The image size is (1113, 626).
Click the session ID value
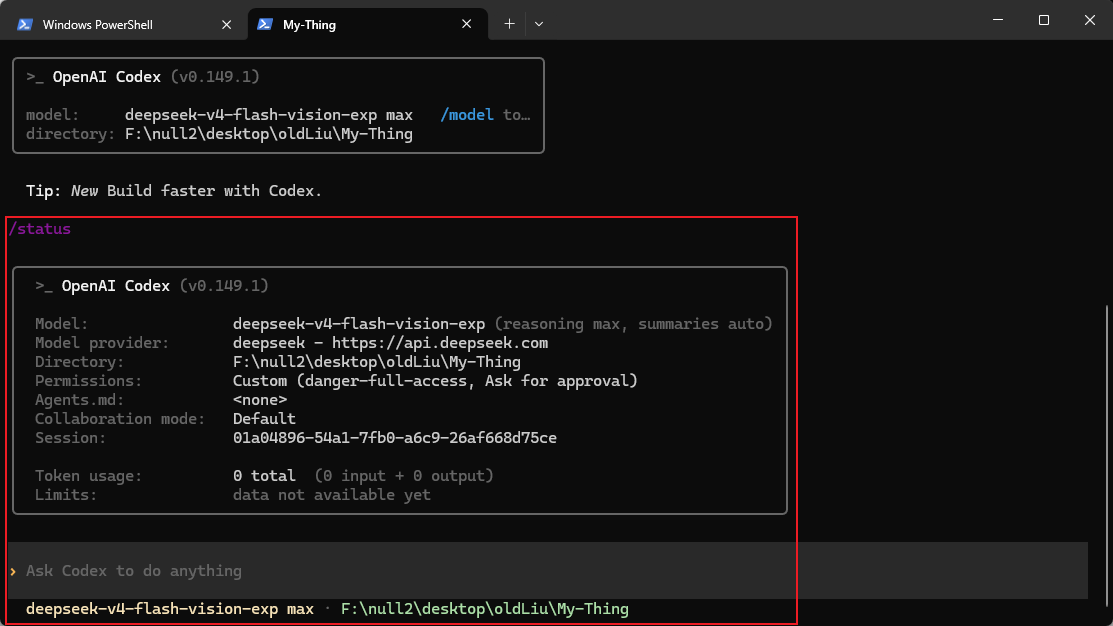pyautogui.click(x=395, y=438)
